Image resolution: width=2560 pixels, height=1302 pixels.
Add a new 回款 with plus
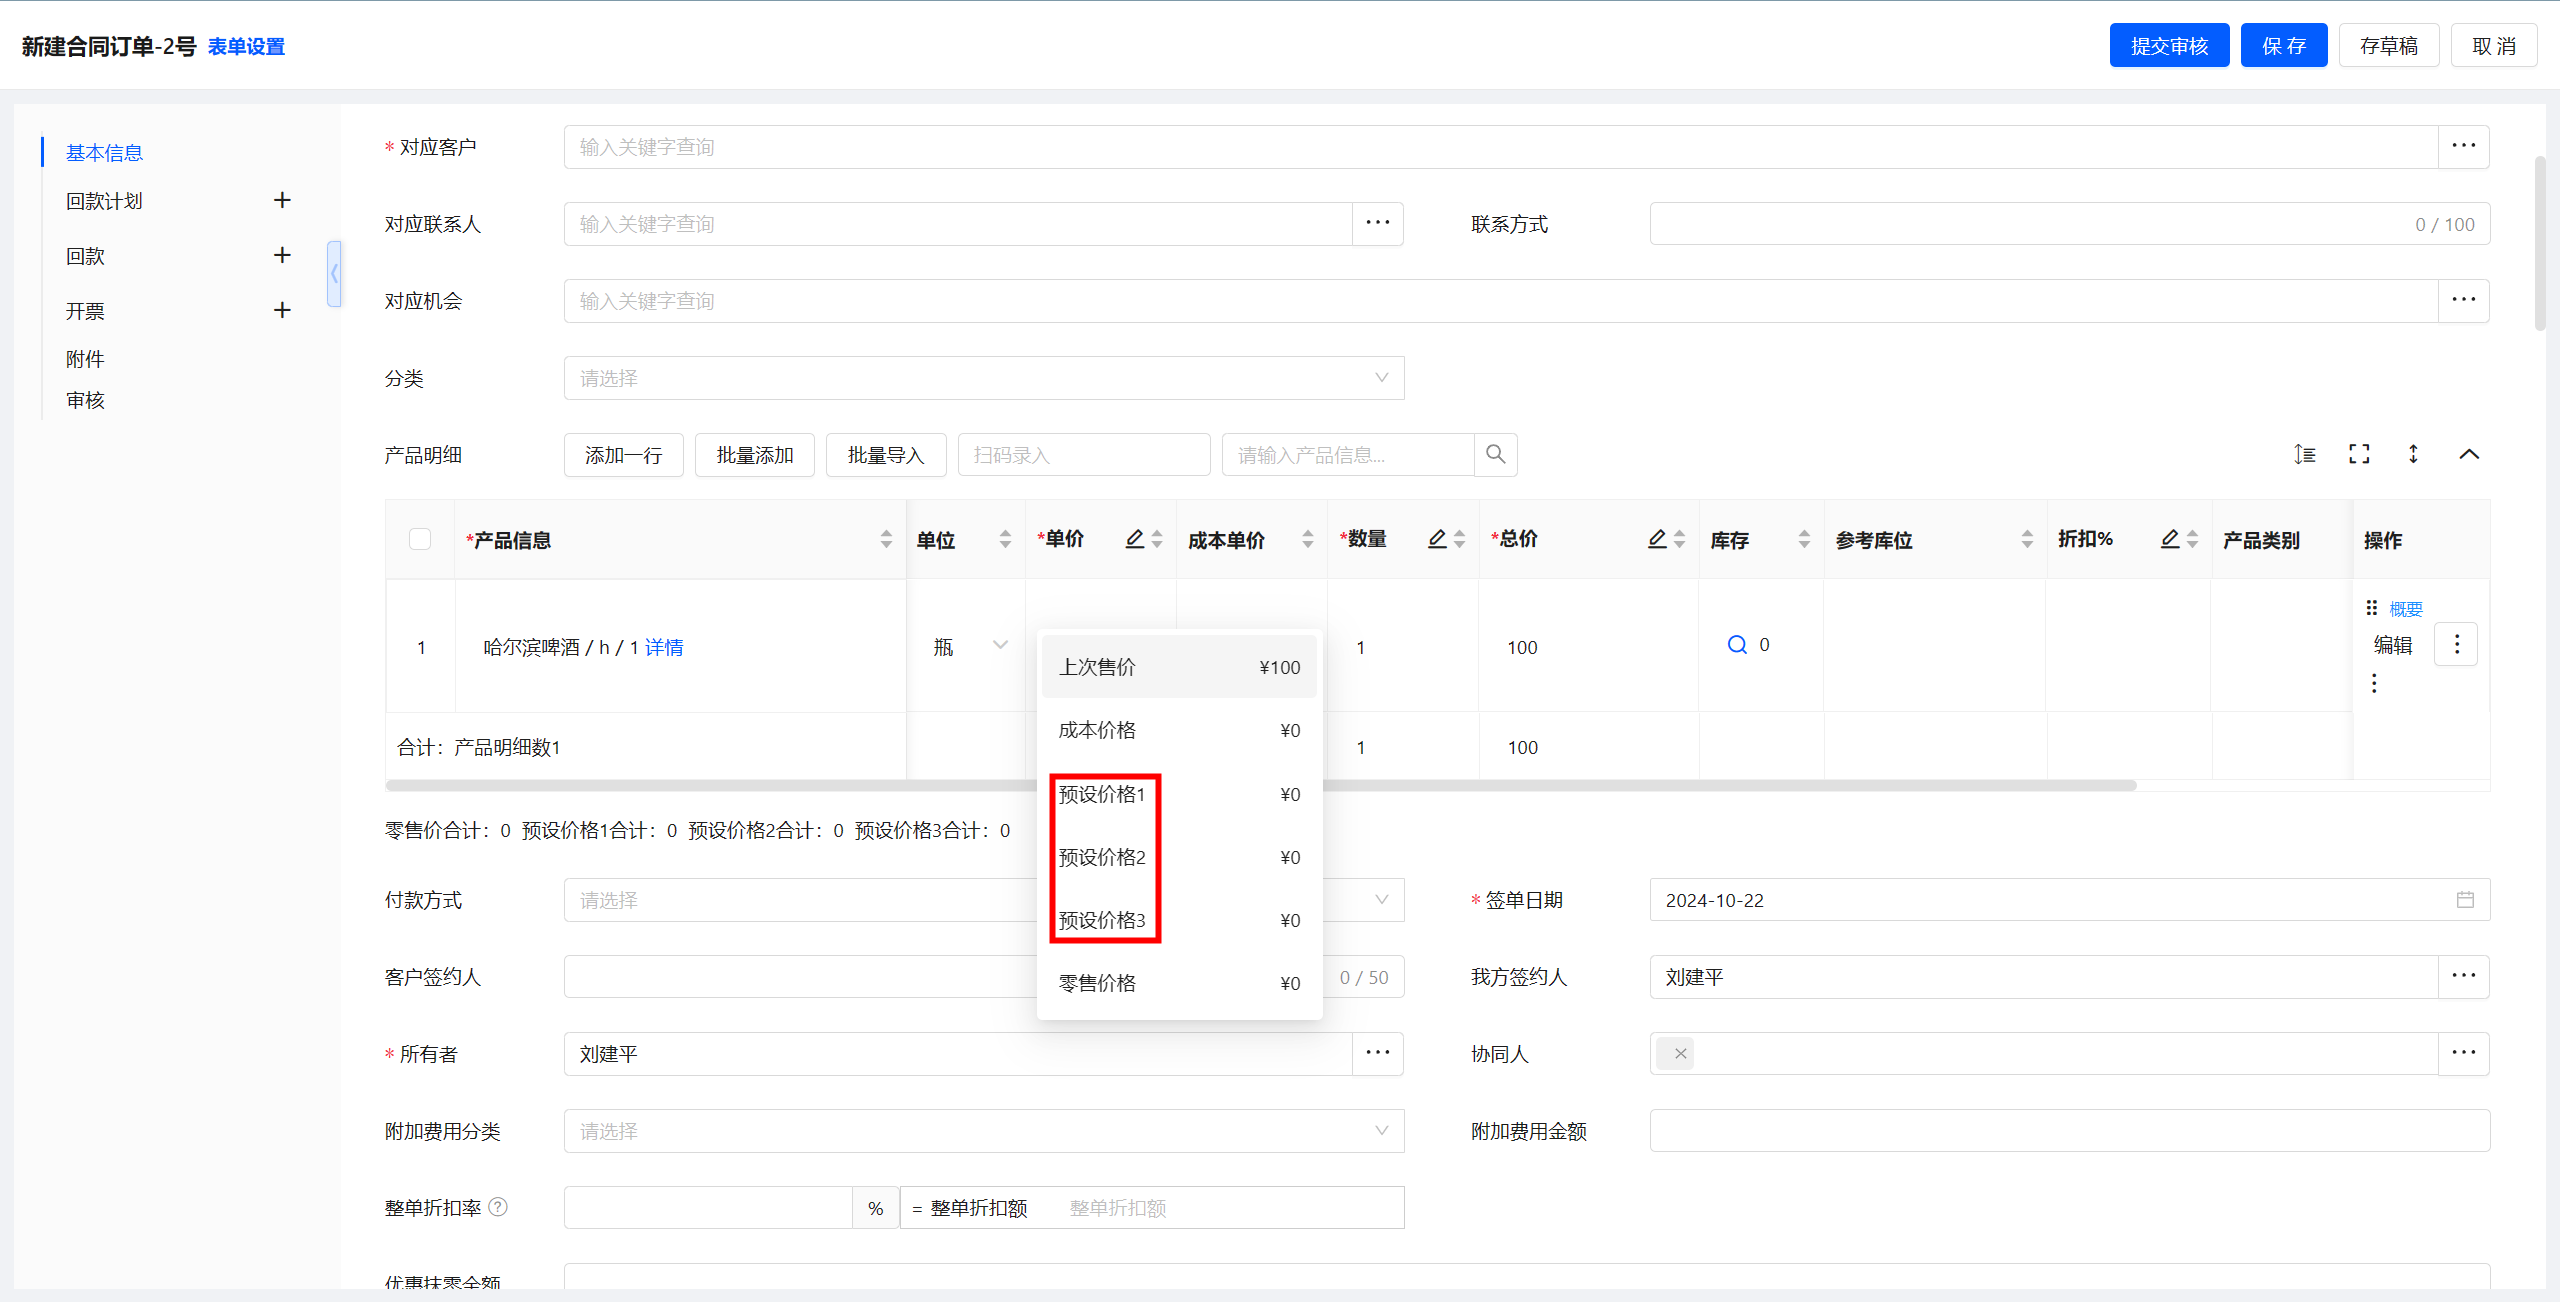click(x=282, y=255)
